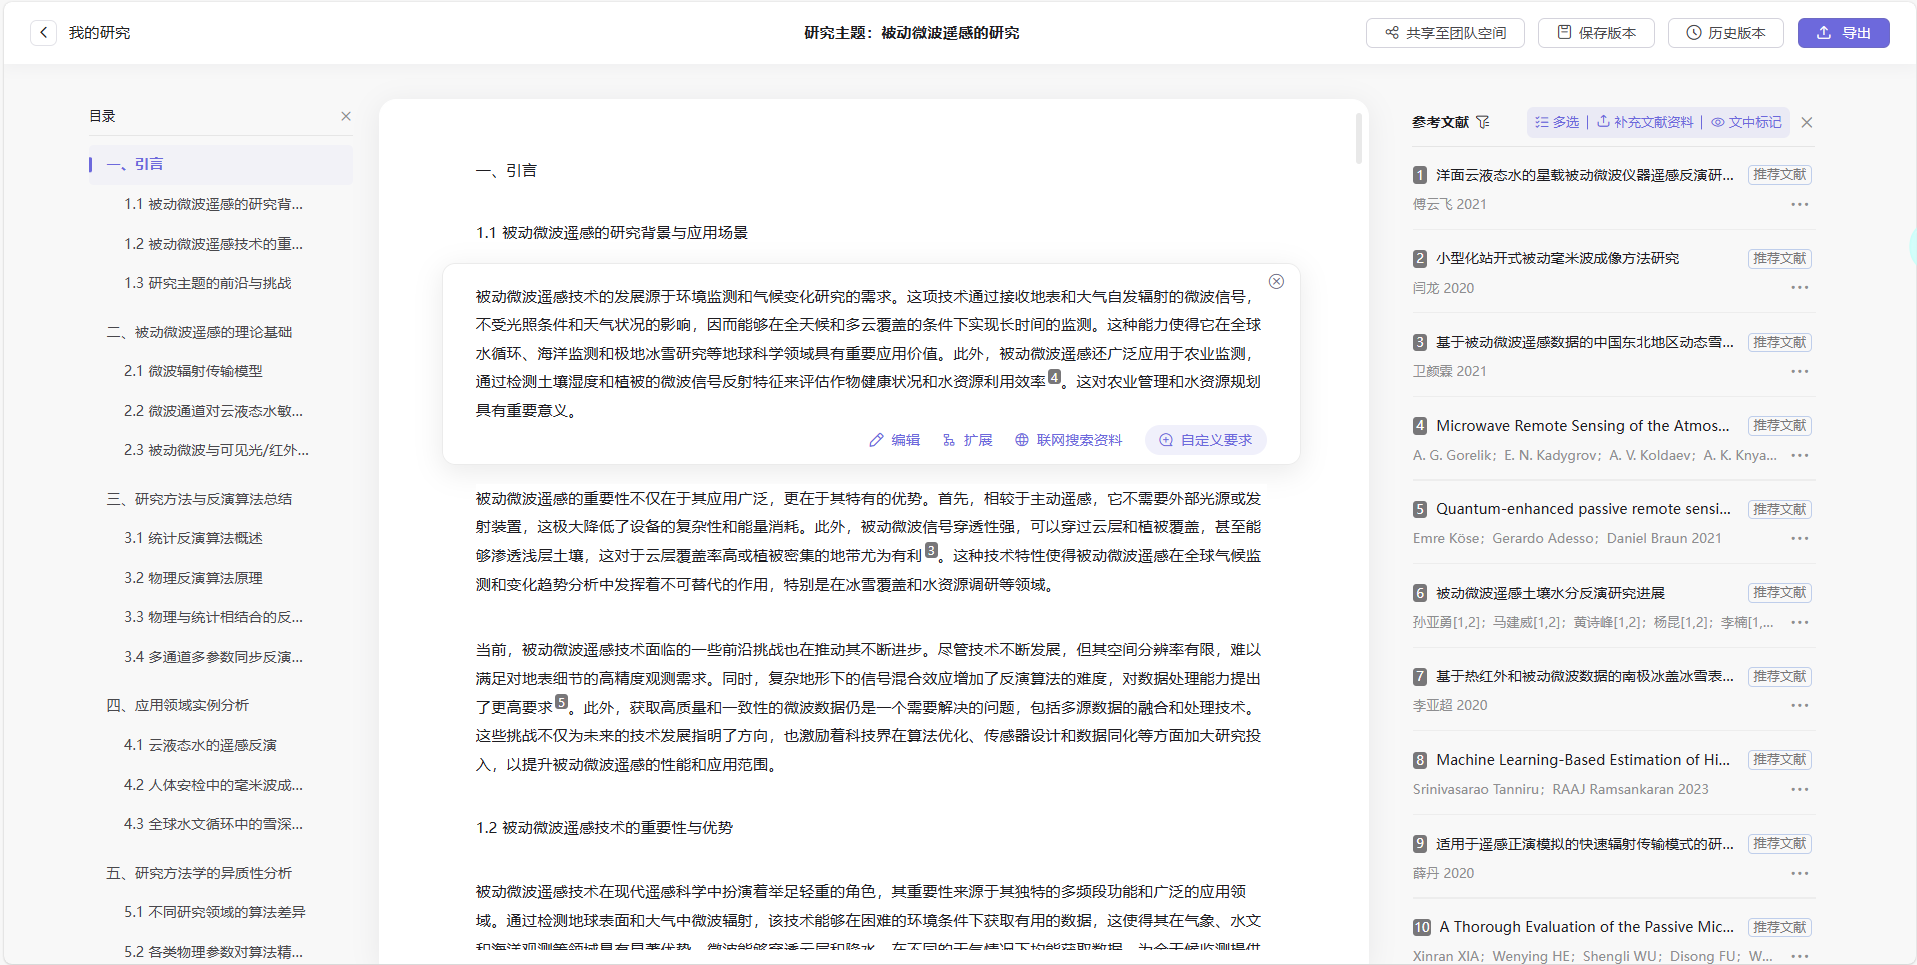Click citation marker 4 in the first paragraph
The width and height of the screenshot is (1917, 965).
click(x=1054, y=377)
